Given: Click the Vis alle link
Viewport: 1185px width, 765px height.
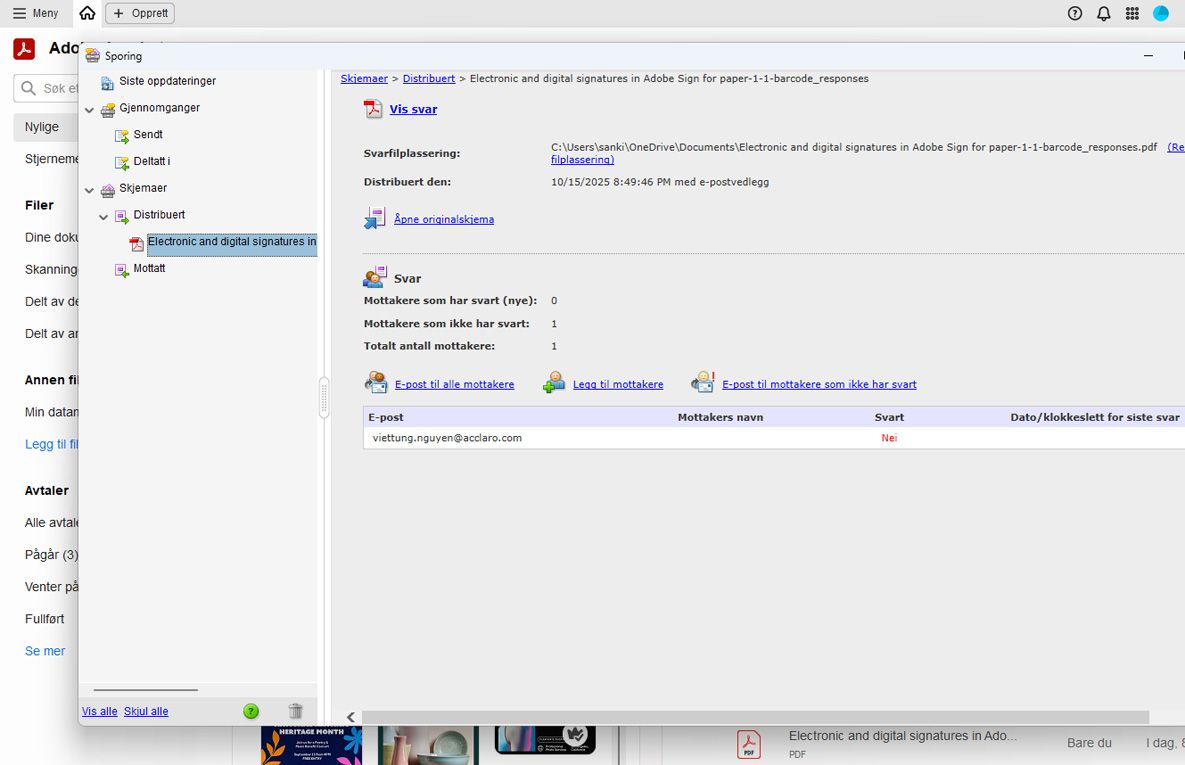Looking at the screenshot, I should 100,711.
